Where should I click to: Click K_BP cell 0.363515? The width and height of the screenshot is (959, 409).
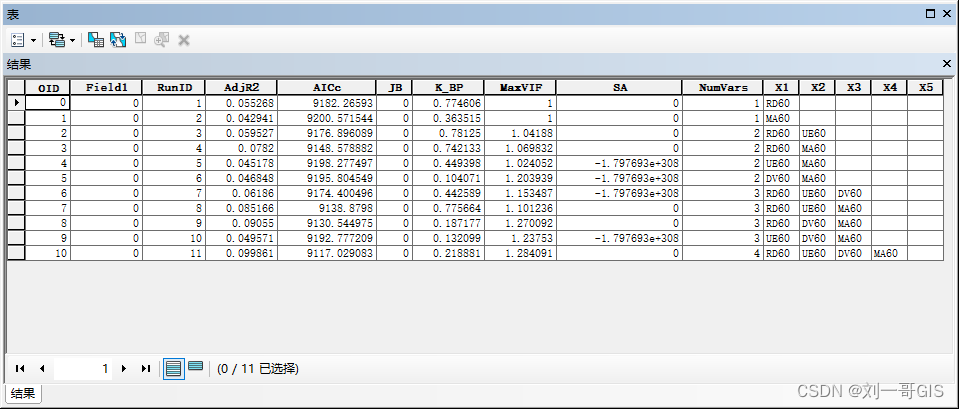tap(448, 118)
